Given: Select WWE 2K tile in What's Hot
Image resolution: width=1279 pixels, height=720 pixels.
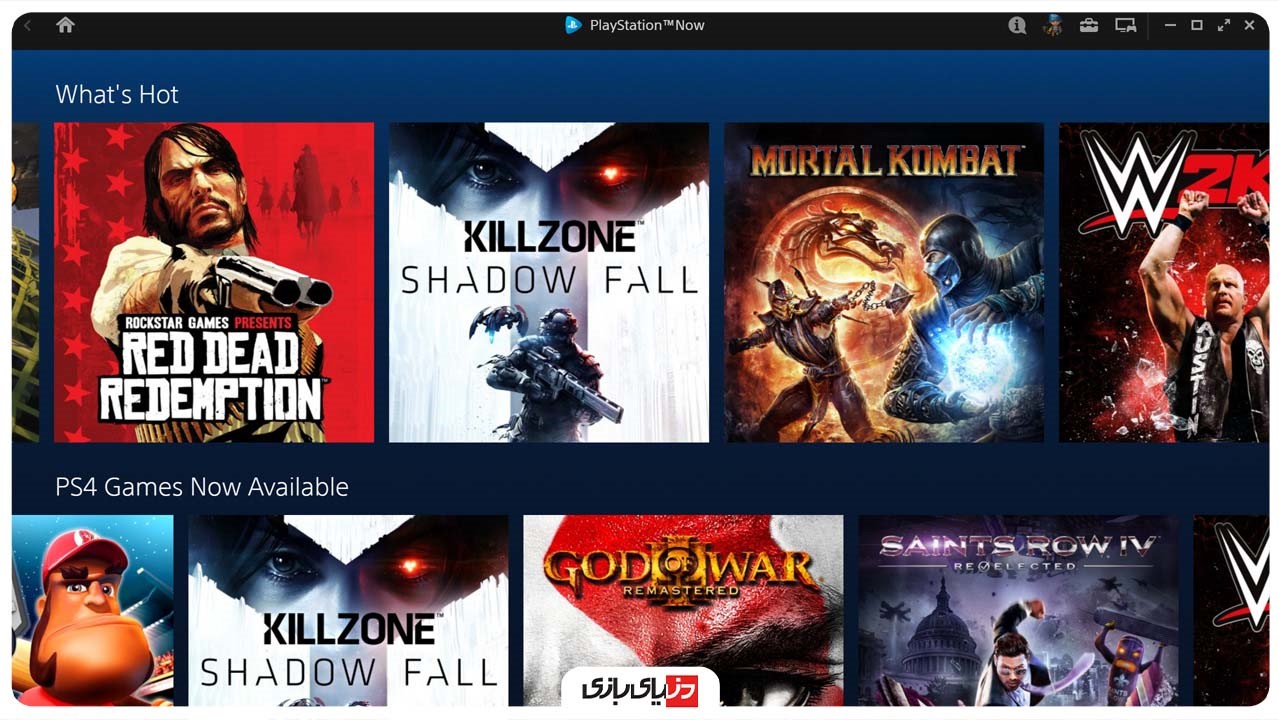Looking at the screenshot, I should pyautogui.click(x=1164, y=282).
